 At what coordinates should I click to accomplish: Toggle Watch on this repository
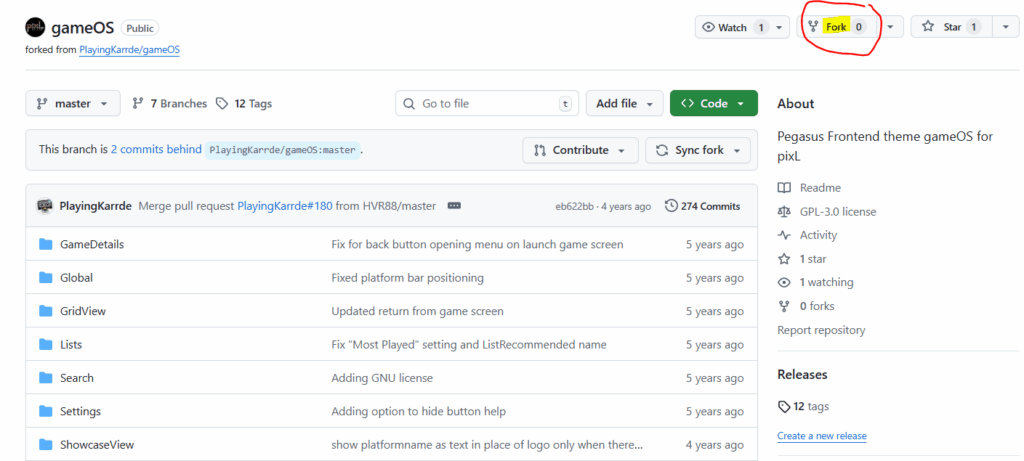733,27
